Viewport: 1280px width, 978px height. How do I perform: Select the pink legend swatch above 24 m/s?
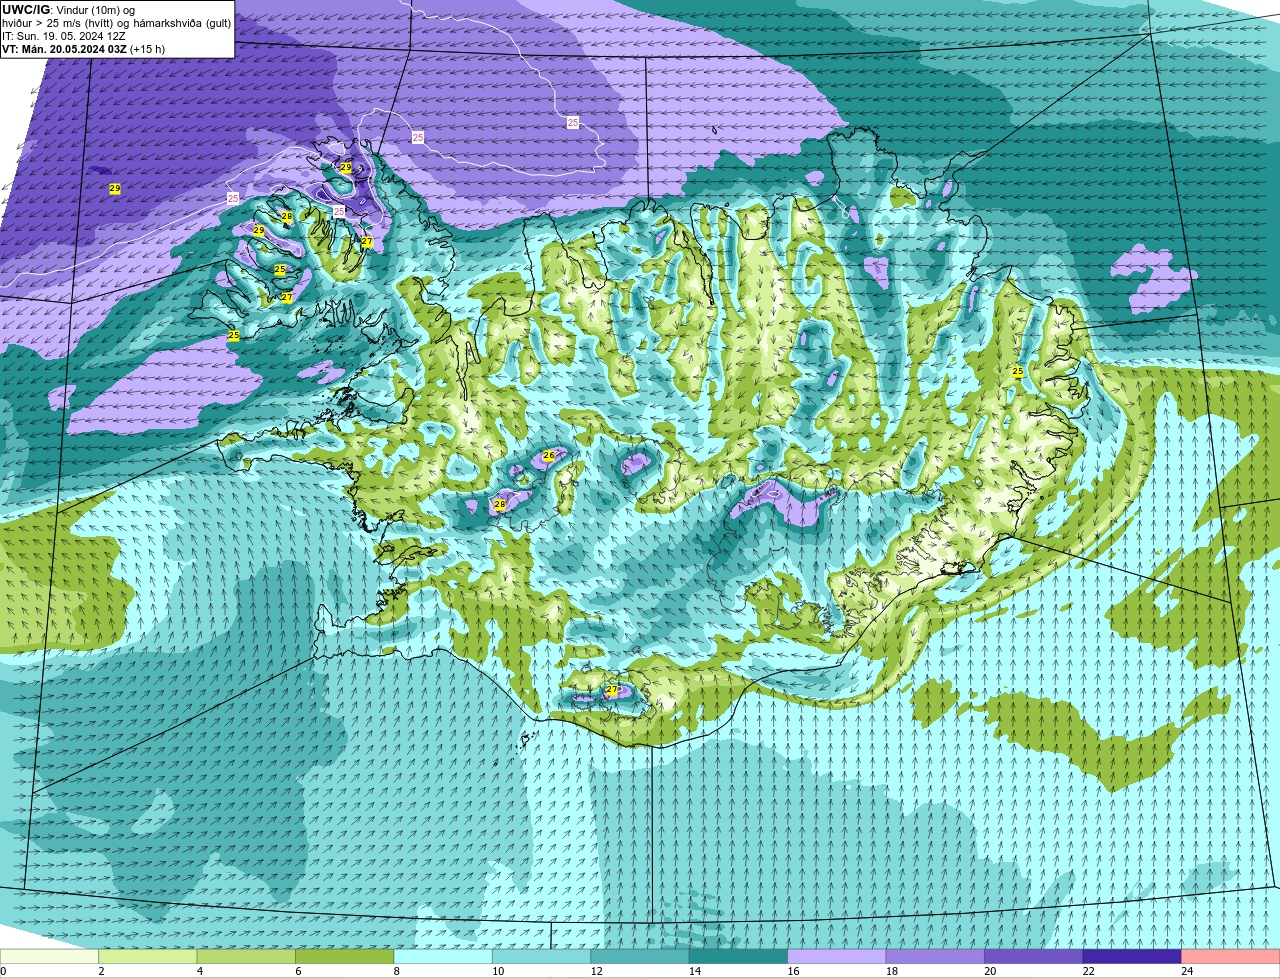tap(1231, 956)
